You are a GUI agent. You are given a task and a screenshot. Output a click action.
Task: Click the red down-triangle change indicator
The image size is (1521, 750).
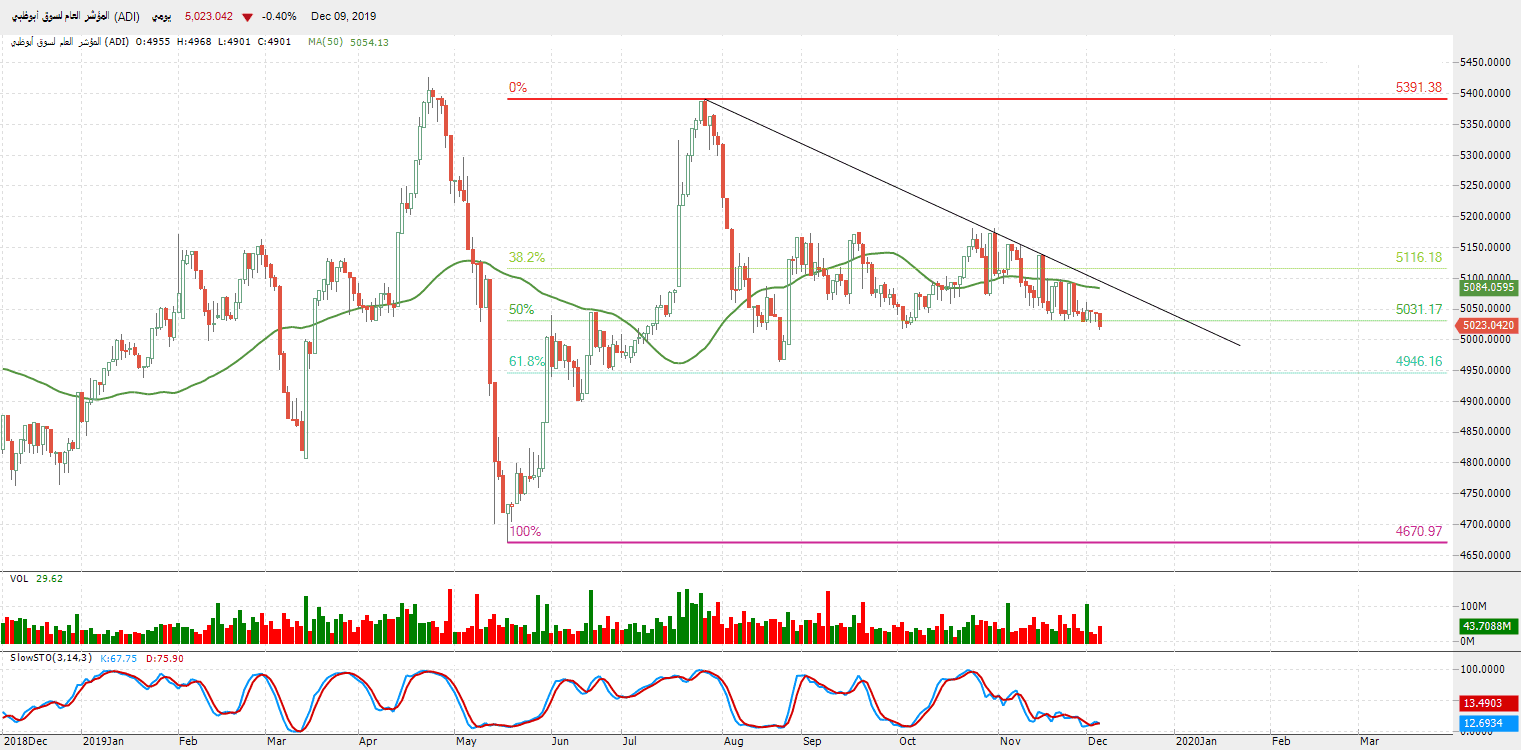(247, 17)
